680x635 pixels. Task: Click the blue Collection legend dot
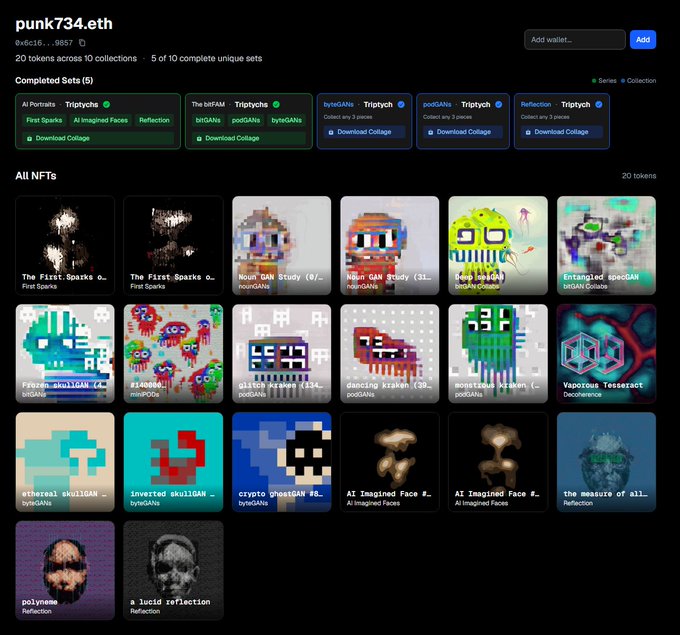[x=623, y=81]
